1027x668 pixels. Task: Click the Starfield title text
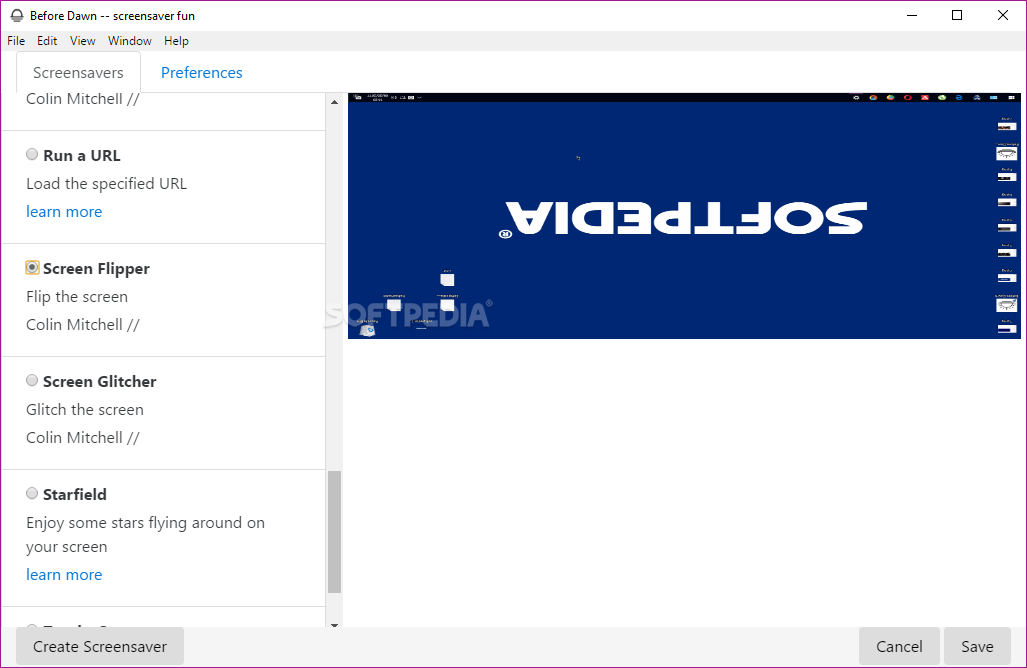click(x=75, y=494)
